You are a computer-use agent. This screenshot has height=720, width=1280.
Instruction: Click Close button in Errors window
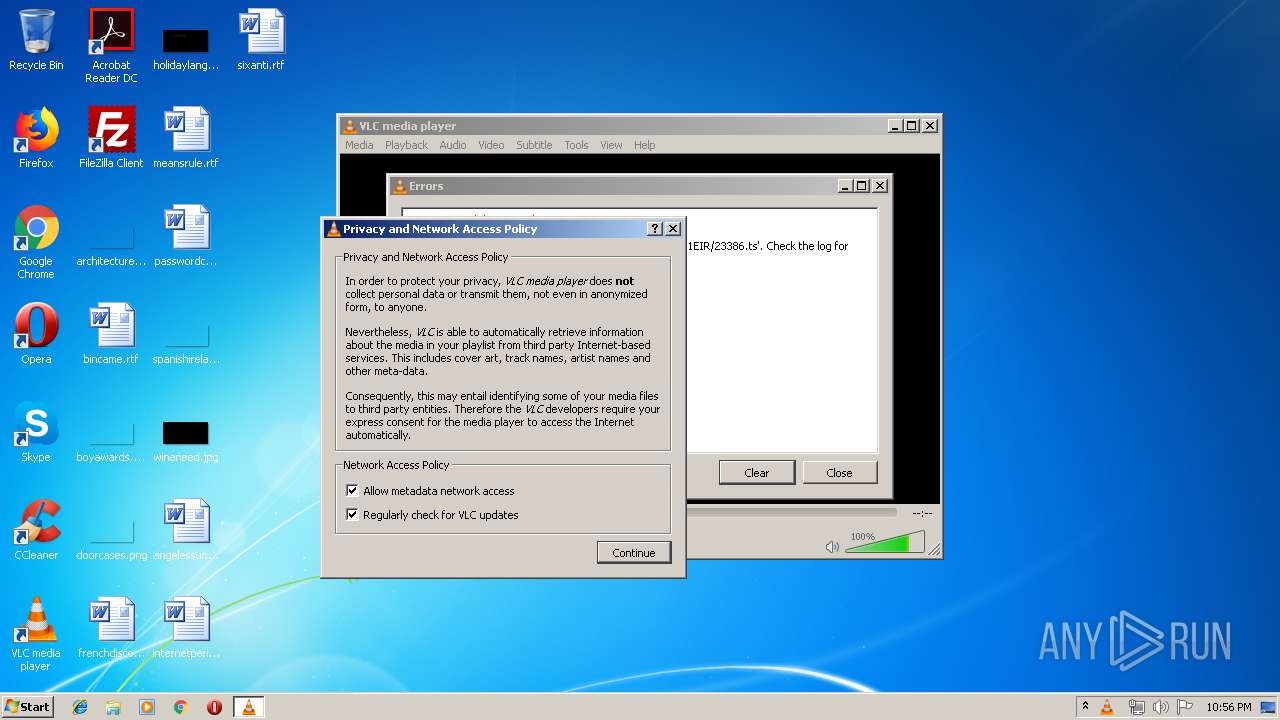click(x=839, y=473)
